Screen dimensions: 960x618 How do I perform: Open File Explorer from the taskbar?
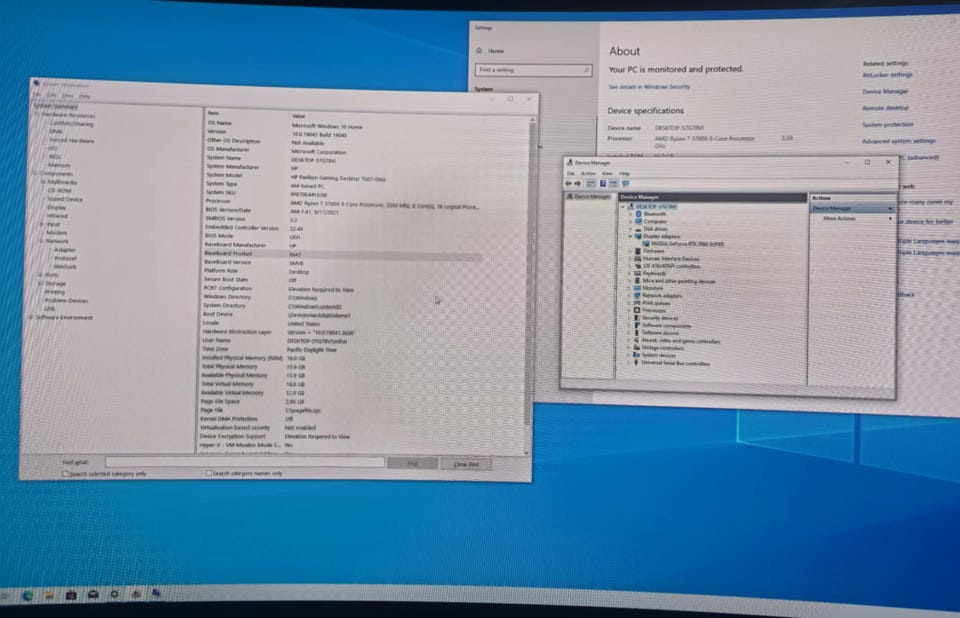[49, 595]
